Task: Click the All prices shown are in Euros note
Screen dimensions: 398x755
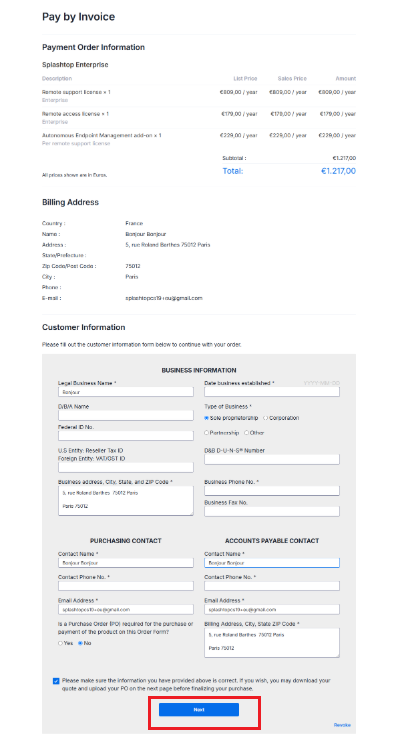Action: click(x=75, y=175)
